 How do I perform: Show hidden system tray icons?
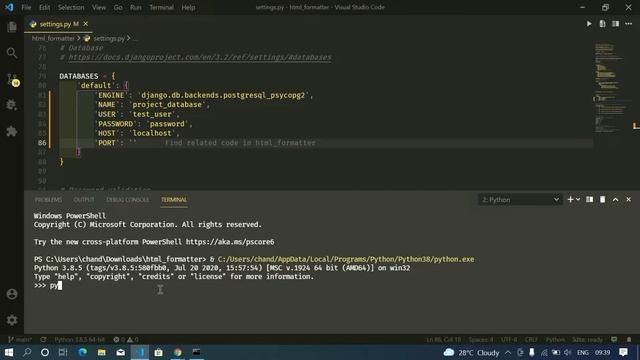coord(508,352)
